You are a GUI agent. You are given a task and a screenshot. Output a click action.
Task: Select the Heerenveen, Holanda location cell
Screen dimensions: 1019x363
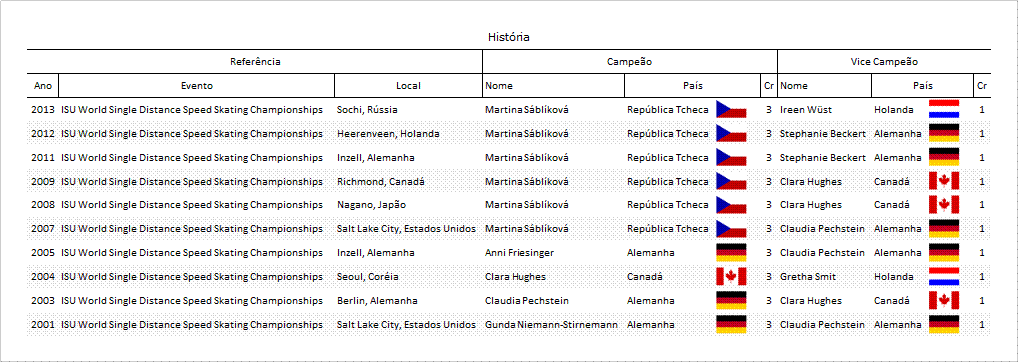coord(408,134)
